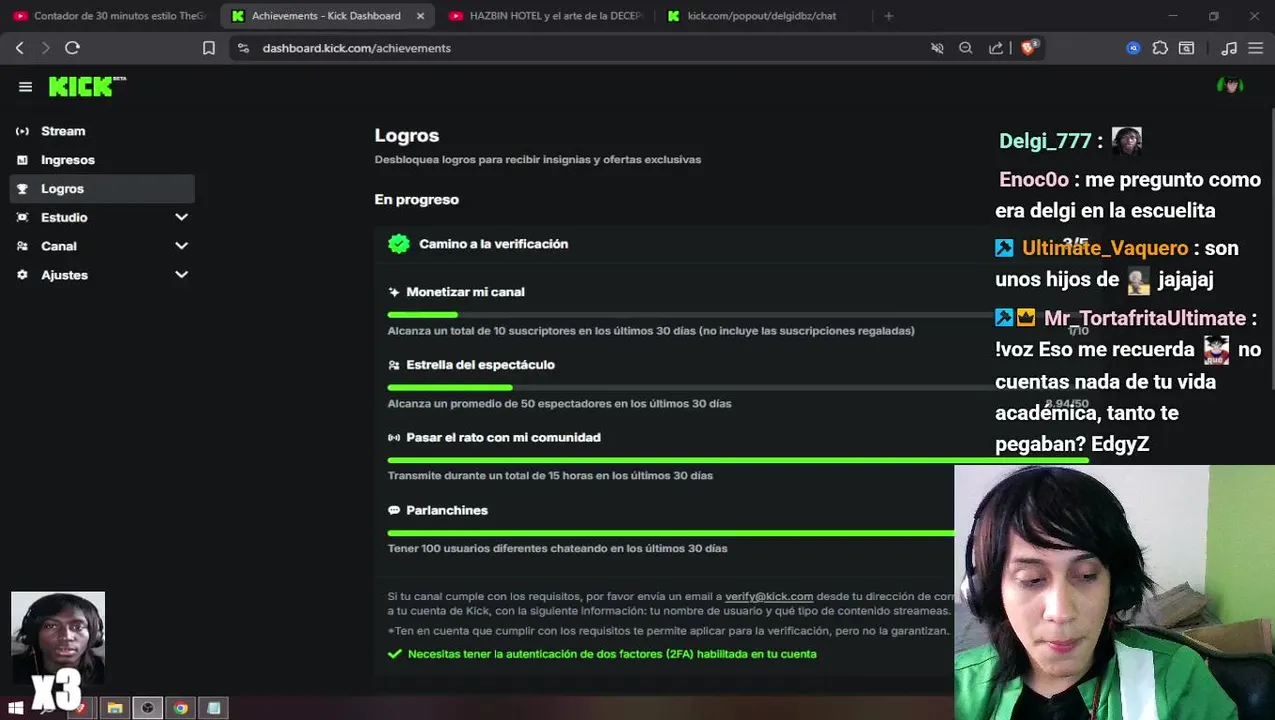Expand the Canal sidebar chevron
1275x720 pixels.
(181, 246)
